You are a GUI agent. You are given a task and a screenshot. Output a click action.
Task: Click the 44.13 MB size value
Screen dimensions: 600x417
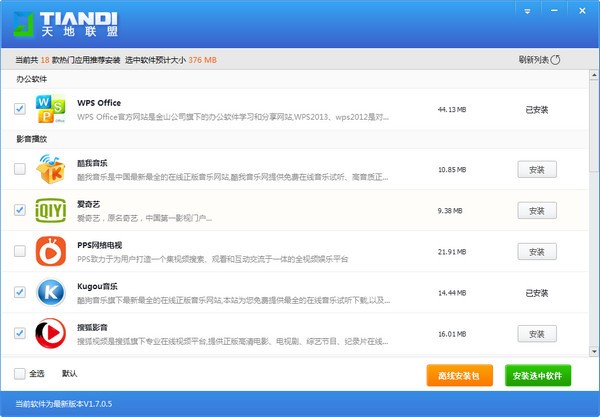(x=452, y=109)
